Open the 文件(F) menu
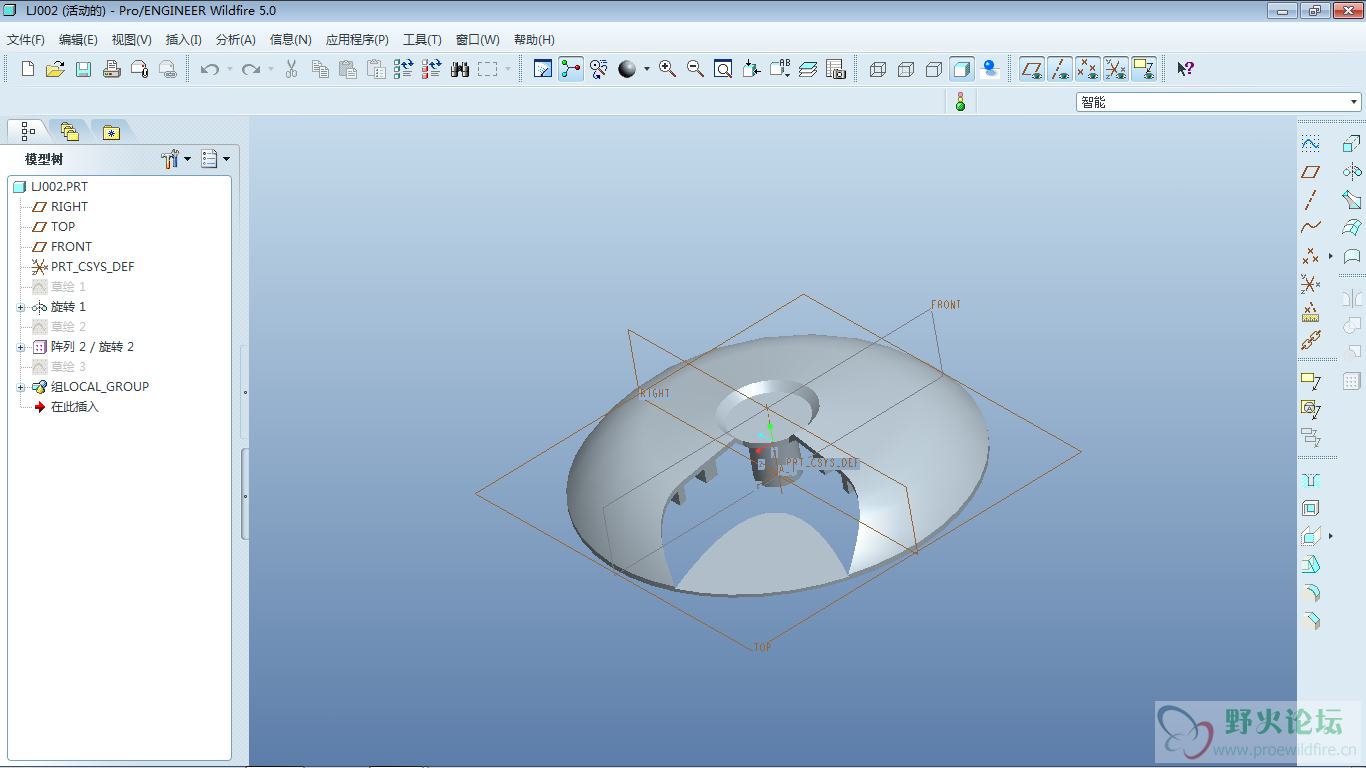Image resolution: width=1366 pixels, height=768 pixels. (26, 40)
